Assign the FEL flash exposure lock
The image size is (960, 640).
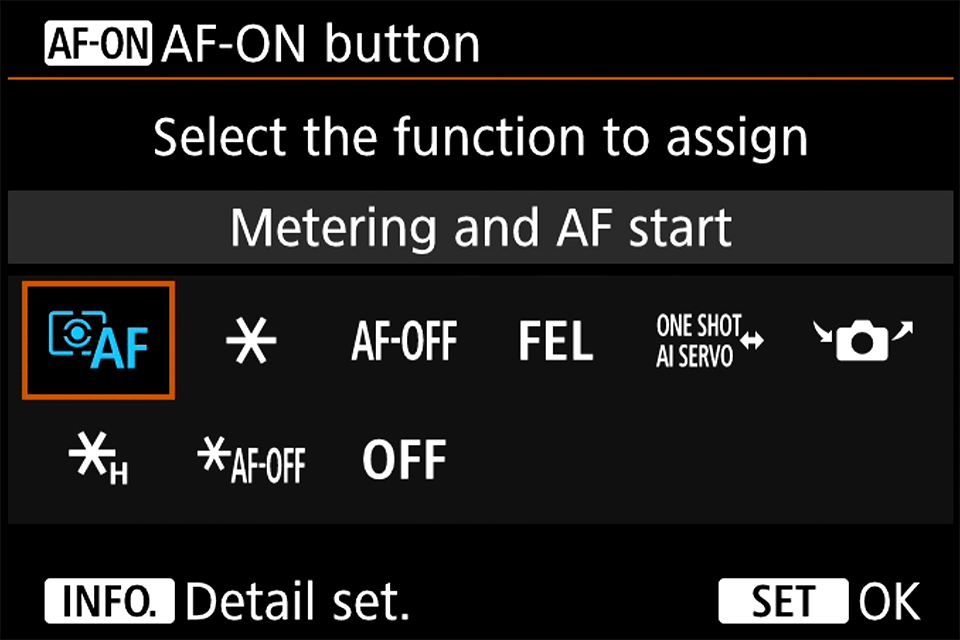pyautogui.click(x=556, y=341)
